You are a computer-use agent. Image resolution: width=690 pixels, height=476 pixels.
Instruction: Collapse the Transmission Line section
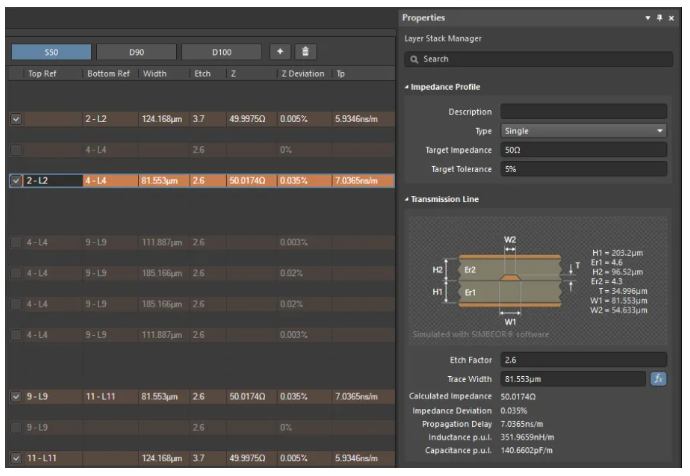406,199
